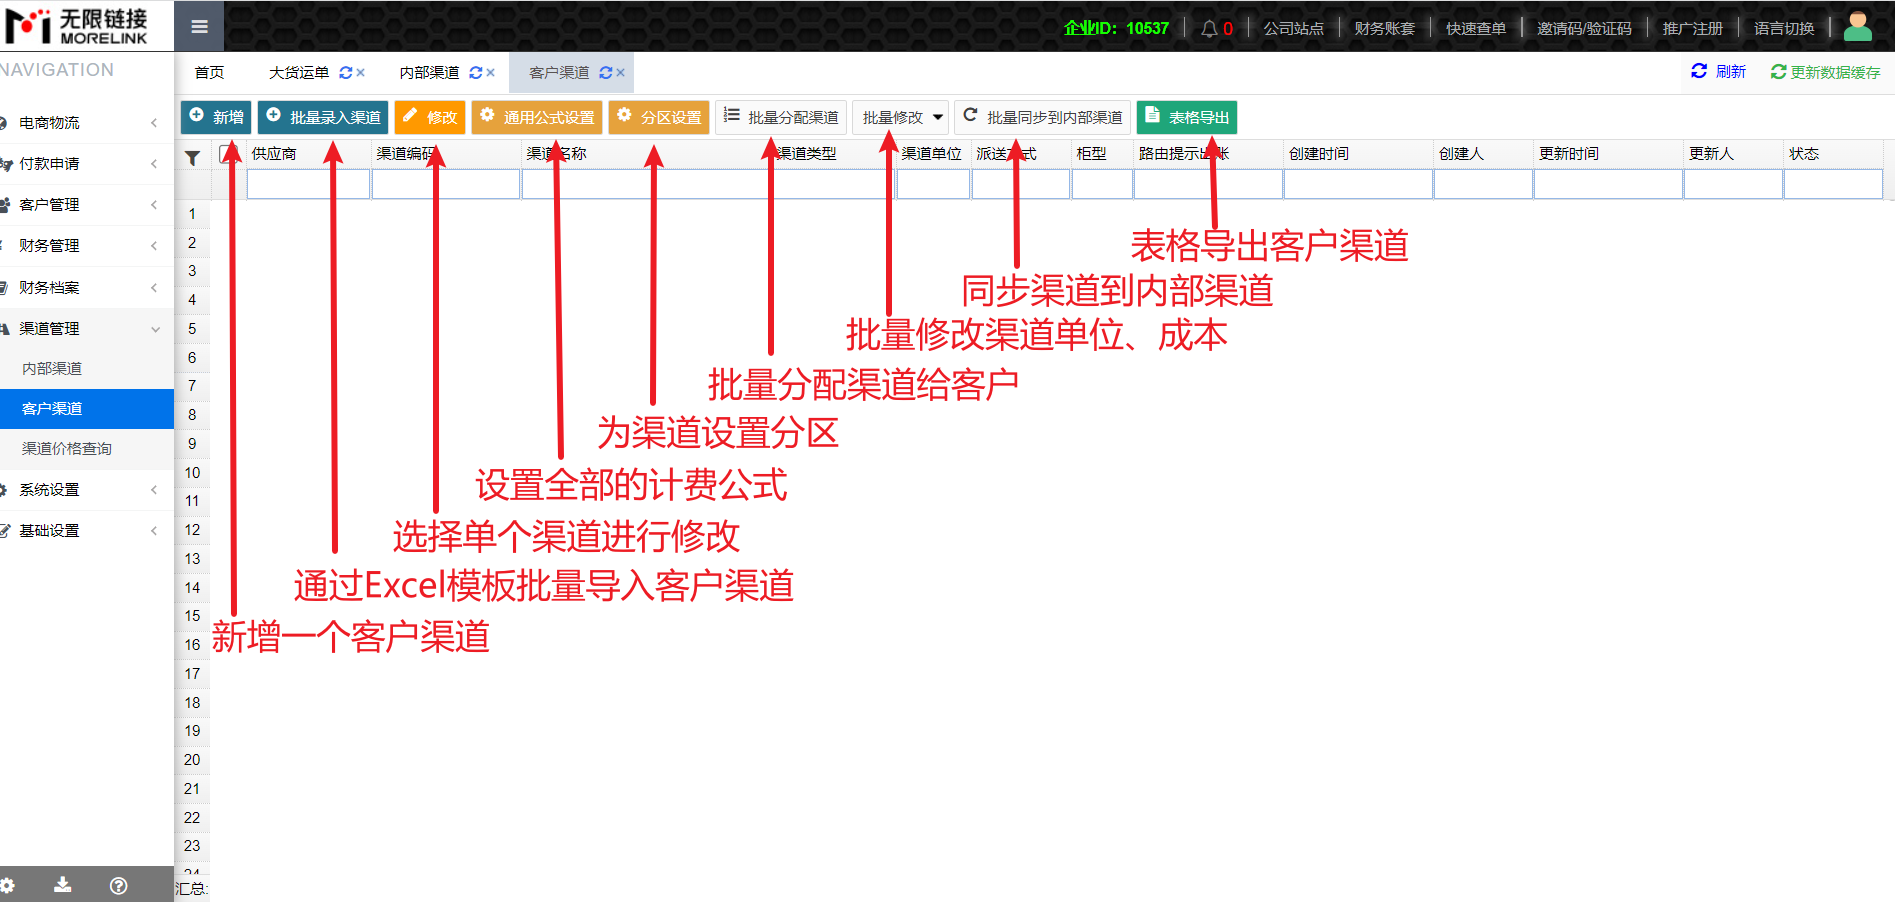Focus the filter box under 供应商
Image resolution: width=1895 pixels, height=902 pixels.
click(309, 184)
